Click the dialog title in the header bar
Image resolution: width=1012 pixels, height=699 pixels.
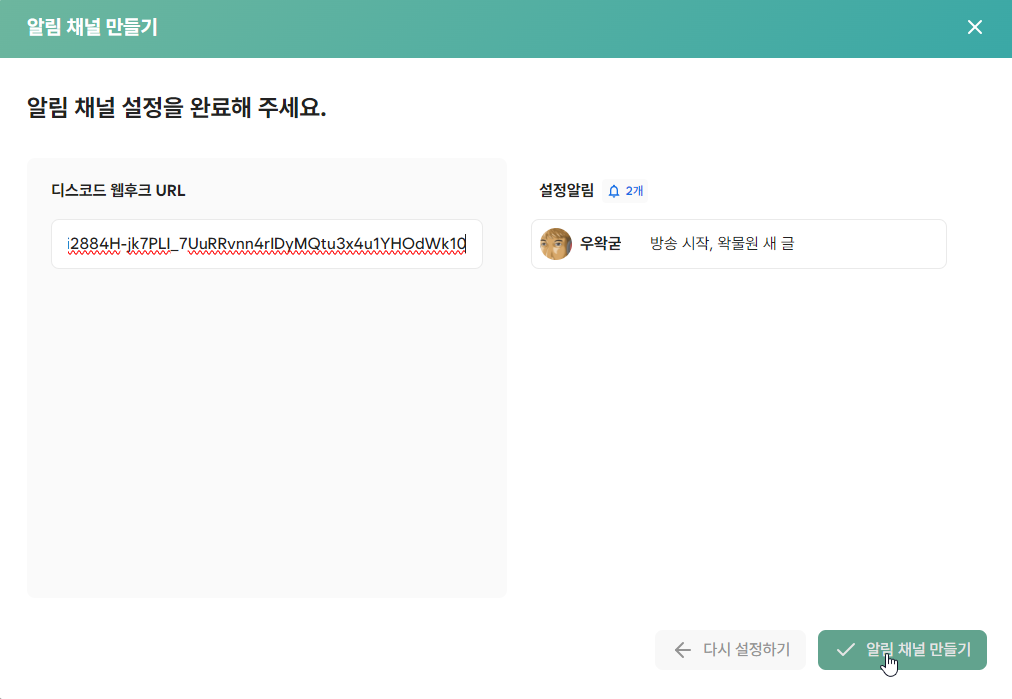[92, 28]
